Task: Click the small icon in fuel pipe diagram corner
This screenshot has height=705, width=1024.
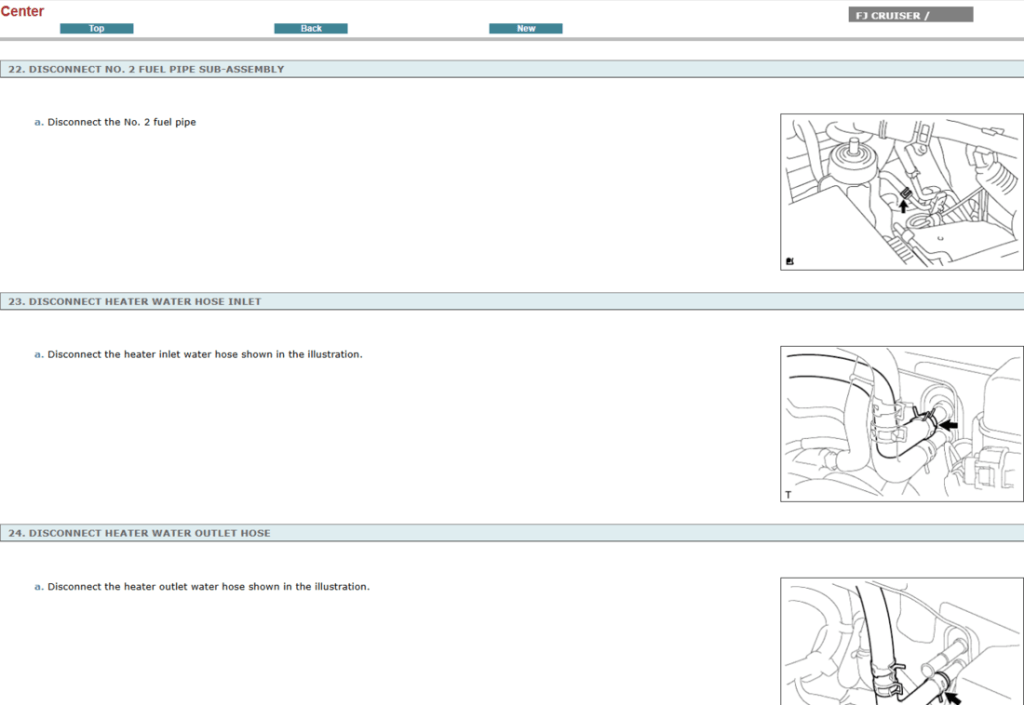Action: [789, 259]
